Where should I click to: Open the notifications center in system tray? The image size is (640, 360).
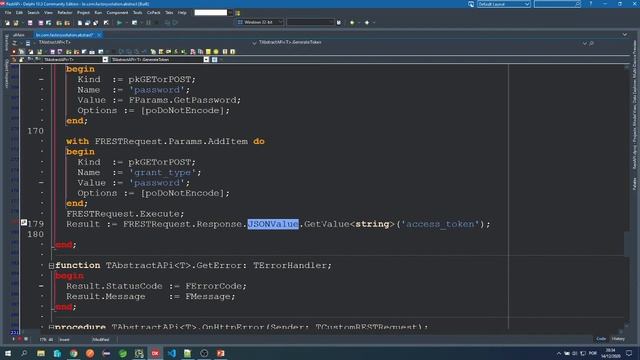[x=629, y=353]
